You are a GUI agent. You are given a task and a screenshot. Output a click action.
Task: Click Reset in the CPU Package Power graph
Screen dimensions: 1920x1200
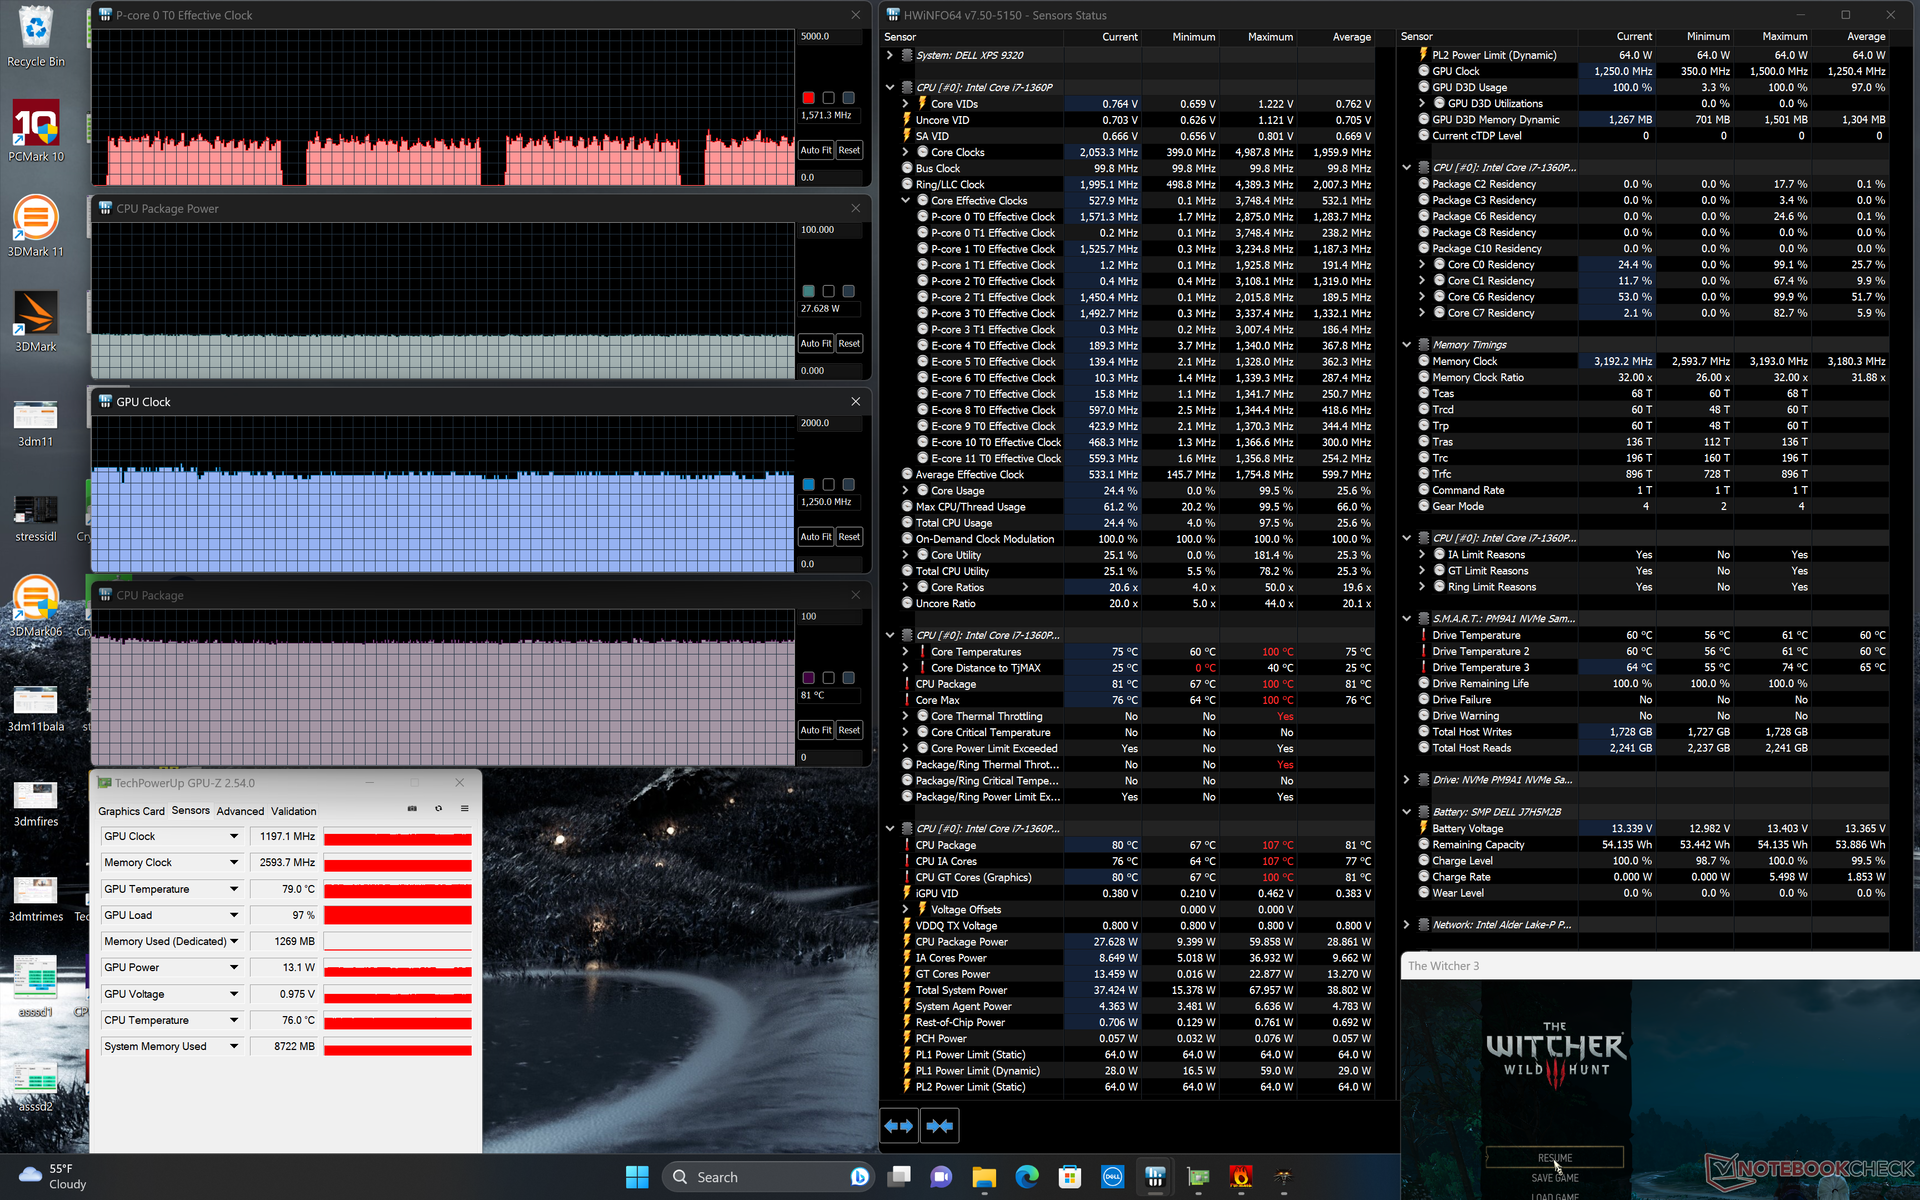click(x=849, y=343)
